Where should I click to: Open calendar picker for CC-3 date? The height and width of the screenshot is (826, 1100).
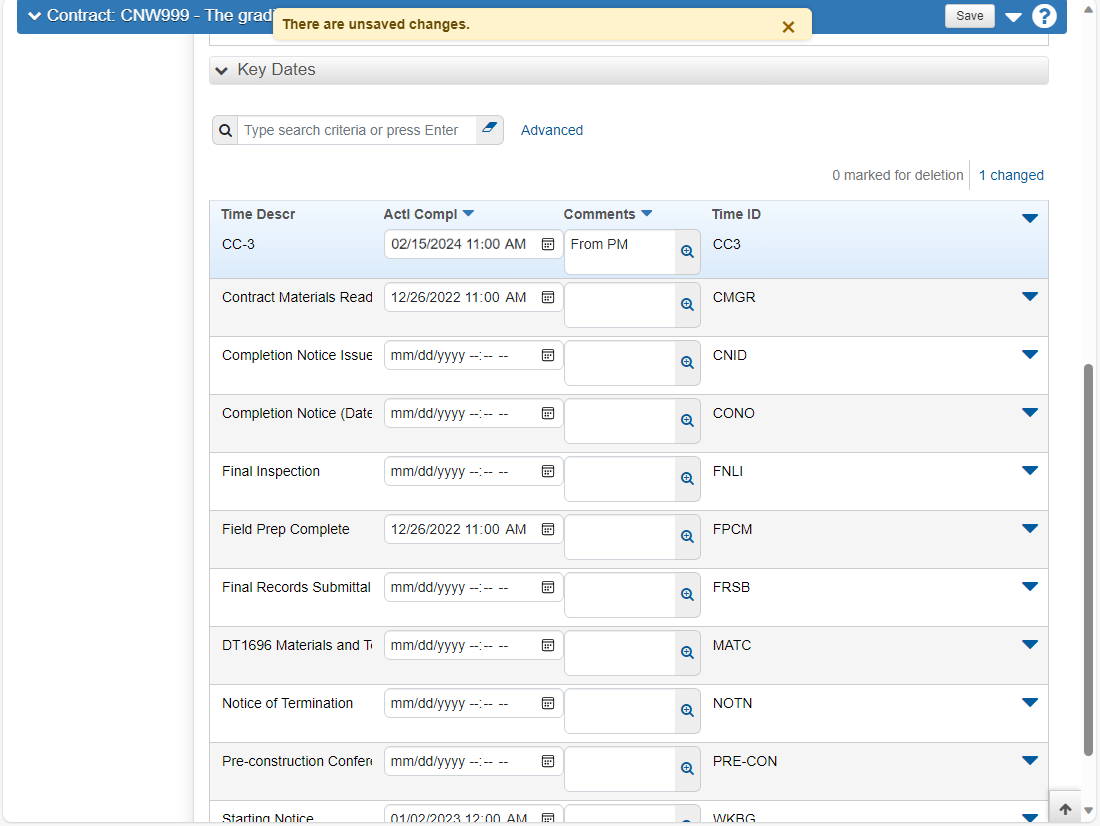pos(548,244)
